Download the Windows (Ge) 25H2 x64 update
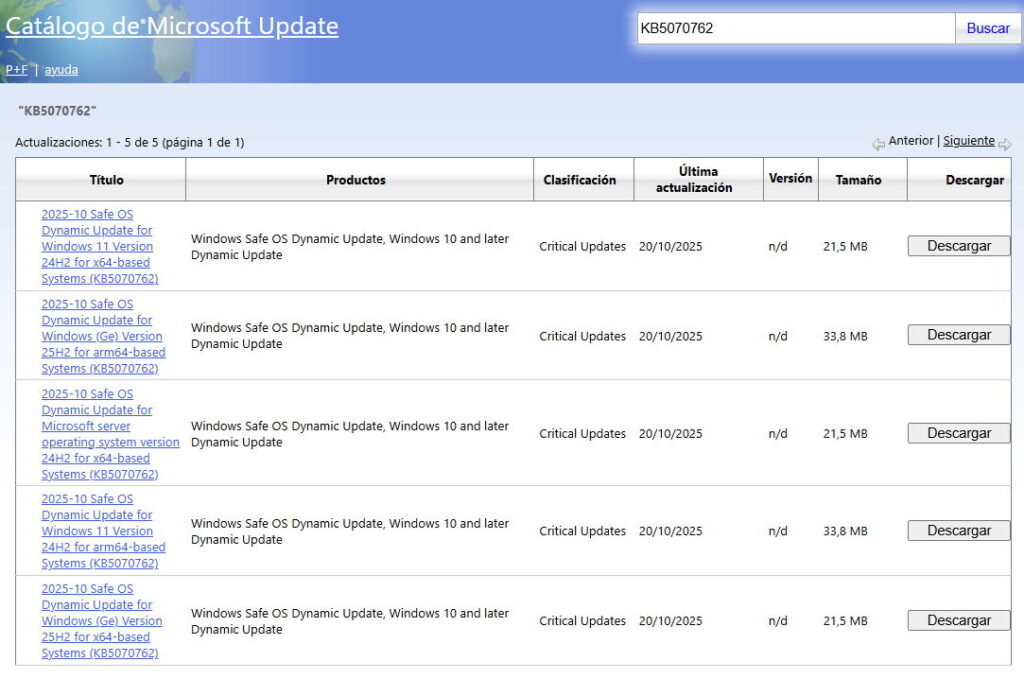This screenshot has height=679, width=1024. [958, 620]
